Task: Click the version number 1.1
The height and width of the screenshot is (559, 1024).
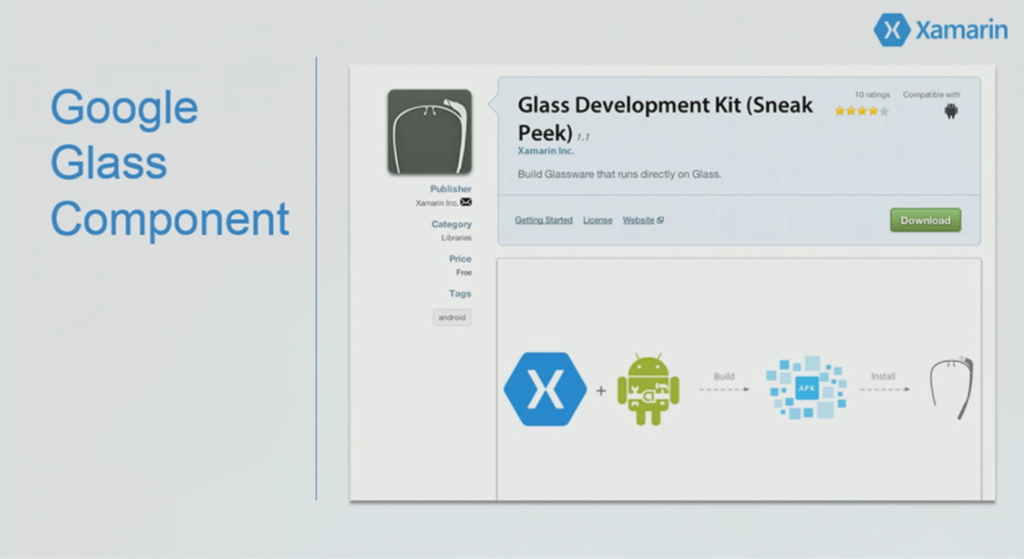Action: (x=583, y=137)
